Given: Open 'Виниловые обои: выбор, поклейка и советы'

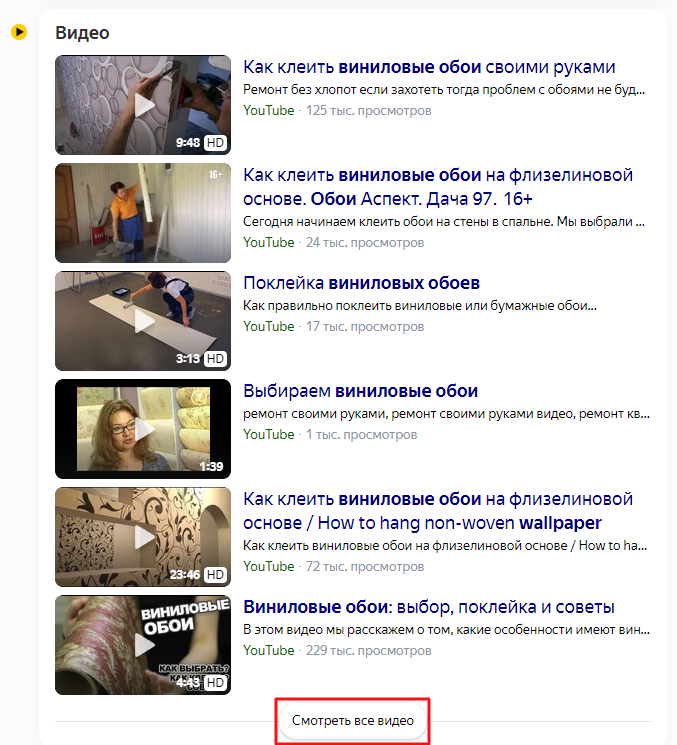Looking at the screenshot, I should tap(429, 607).
